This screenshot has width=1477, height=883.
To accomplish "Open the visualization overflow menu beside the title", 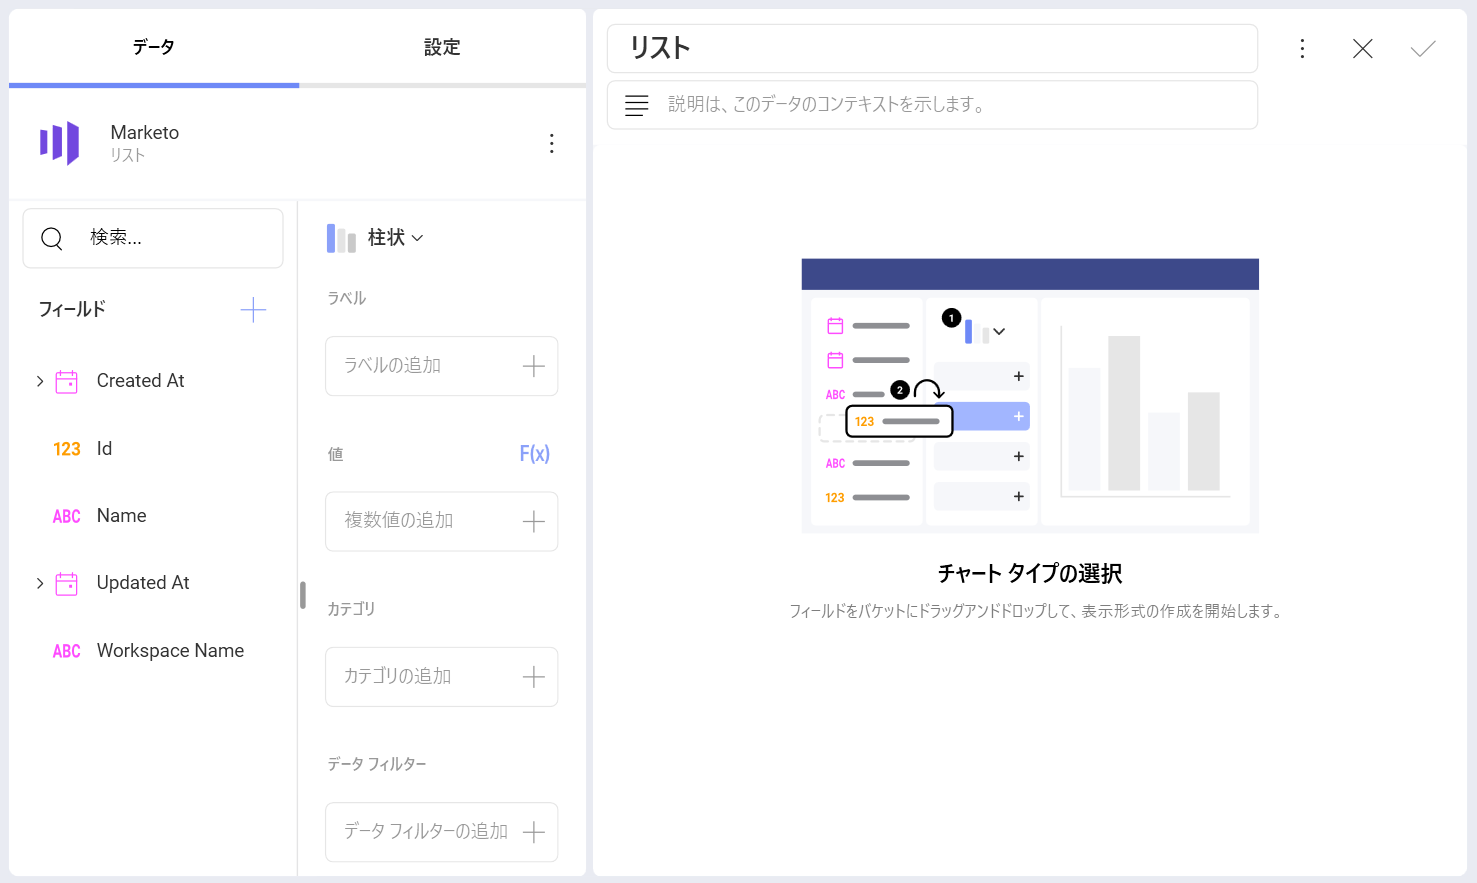I will coord(1302,48).
